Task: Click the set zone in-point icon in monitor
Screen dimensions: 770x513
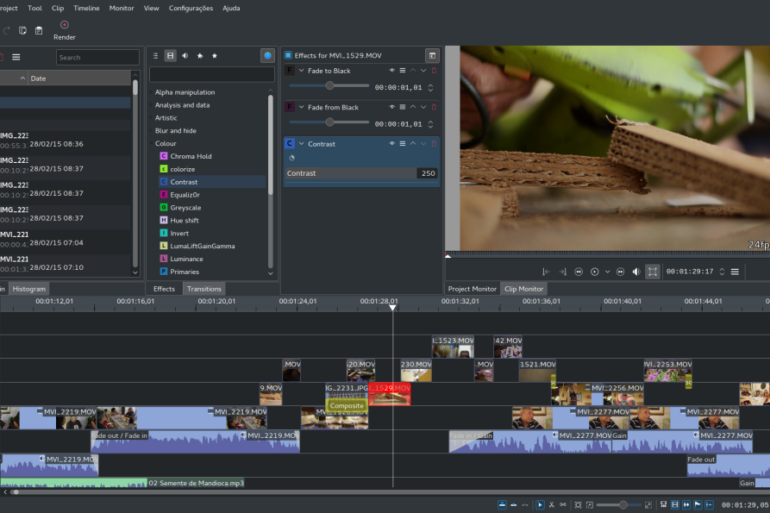Action: click(x=546, y=271)
